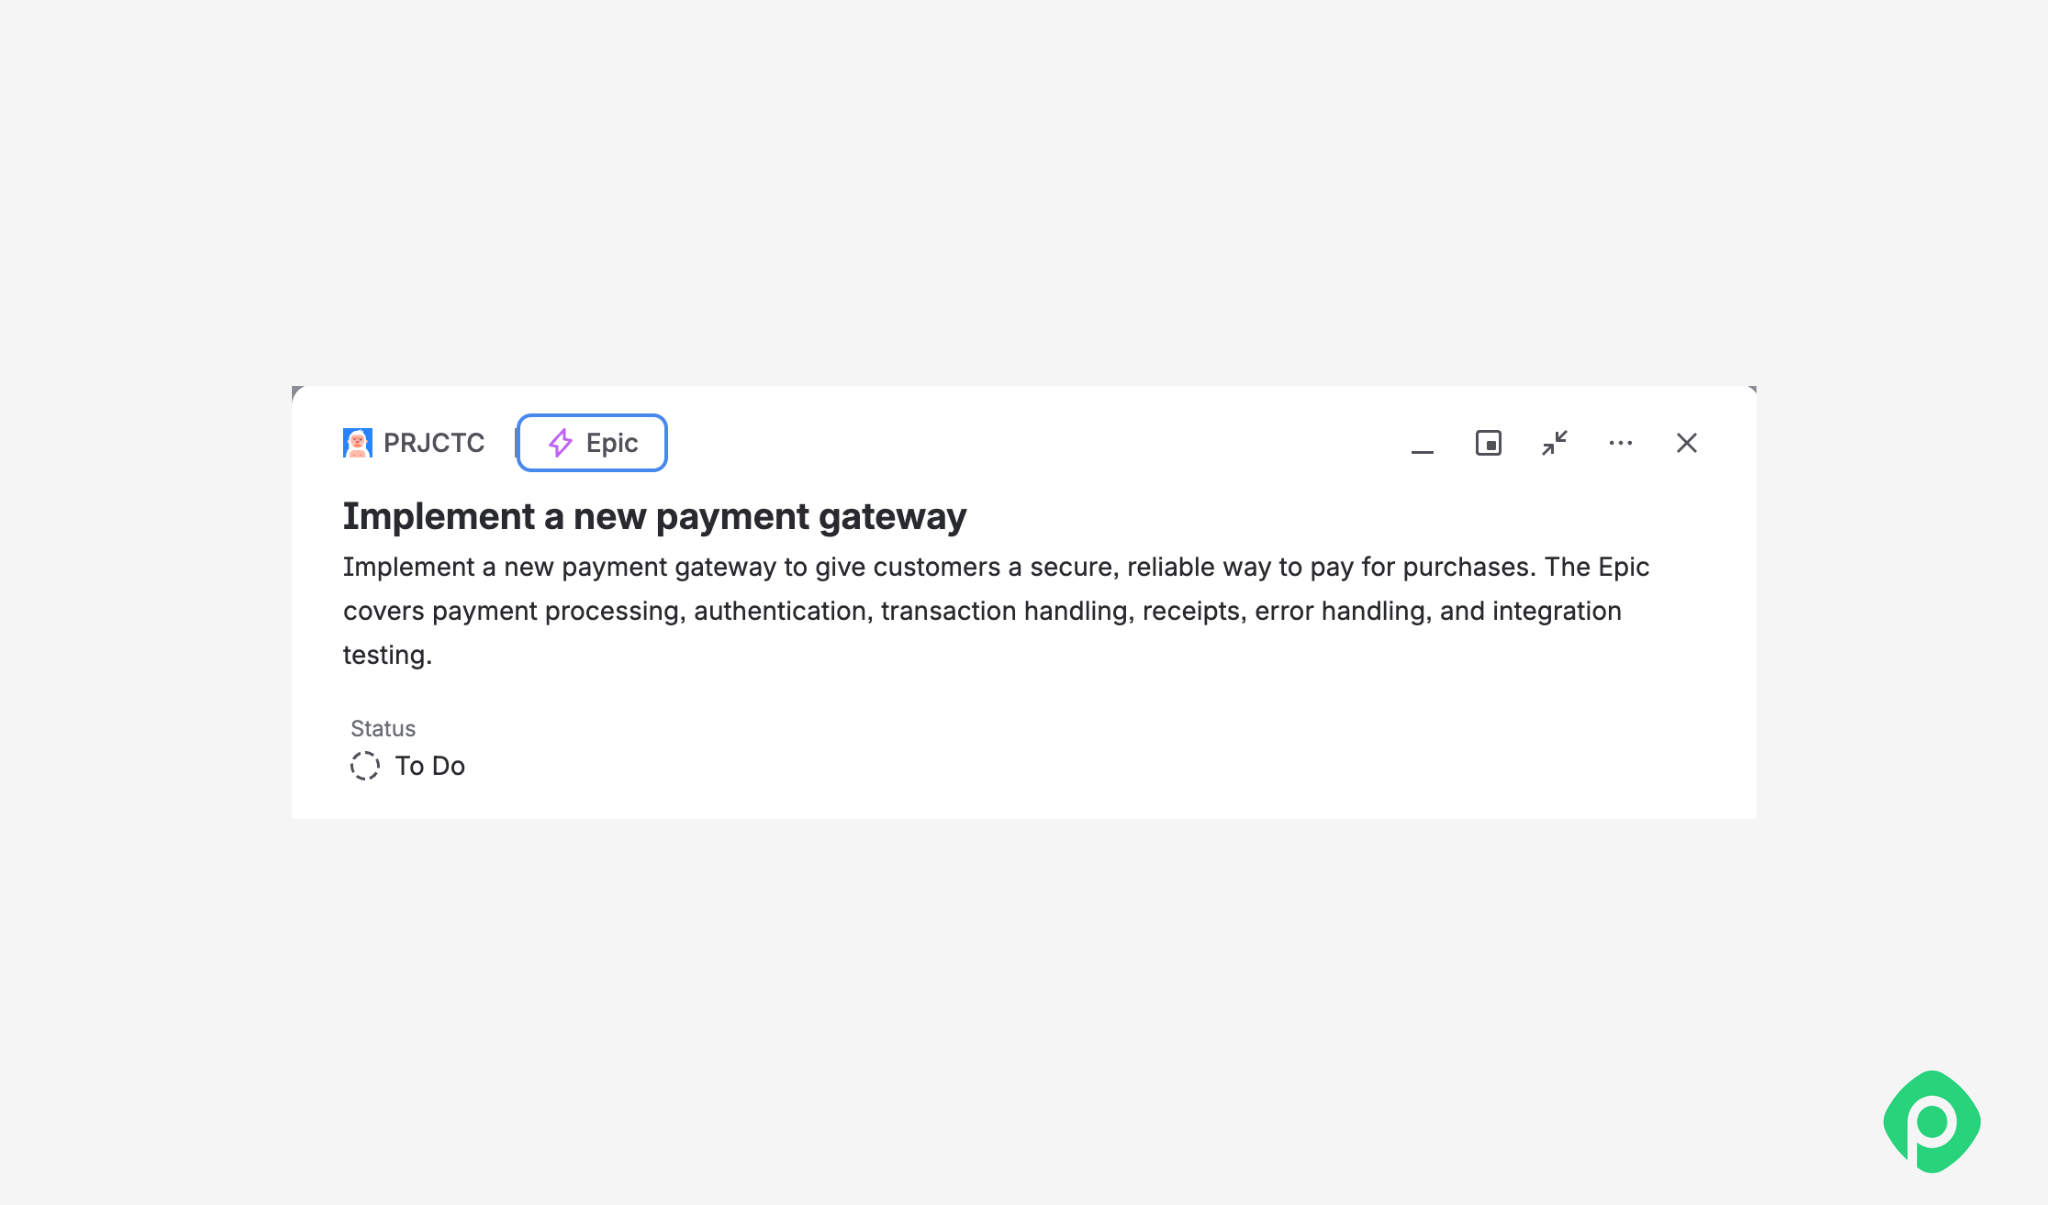
Task: Switch panel to side peek view icon
Action: pyautogui.click(x=1488, y=443)
